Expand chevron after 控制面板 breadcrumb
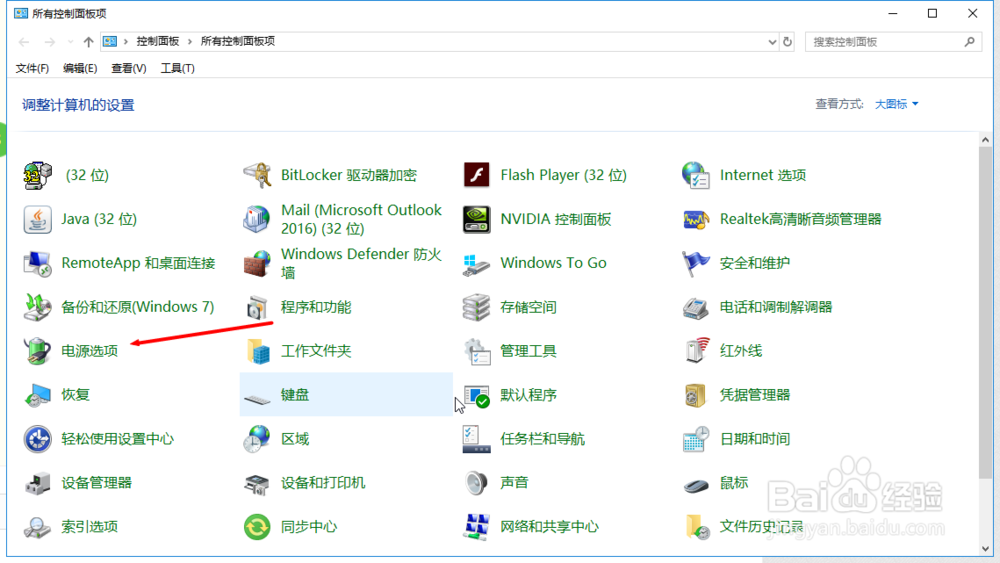1000x563 pixels. [x=189, y=41]
